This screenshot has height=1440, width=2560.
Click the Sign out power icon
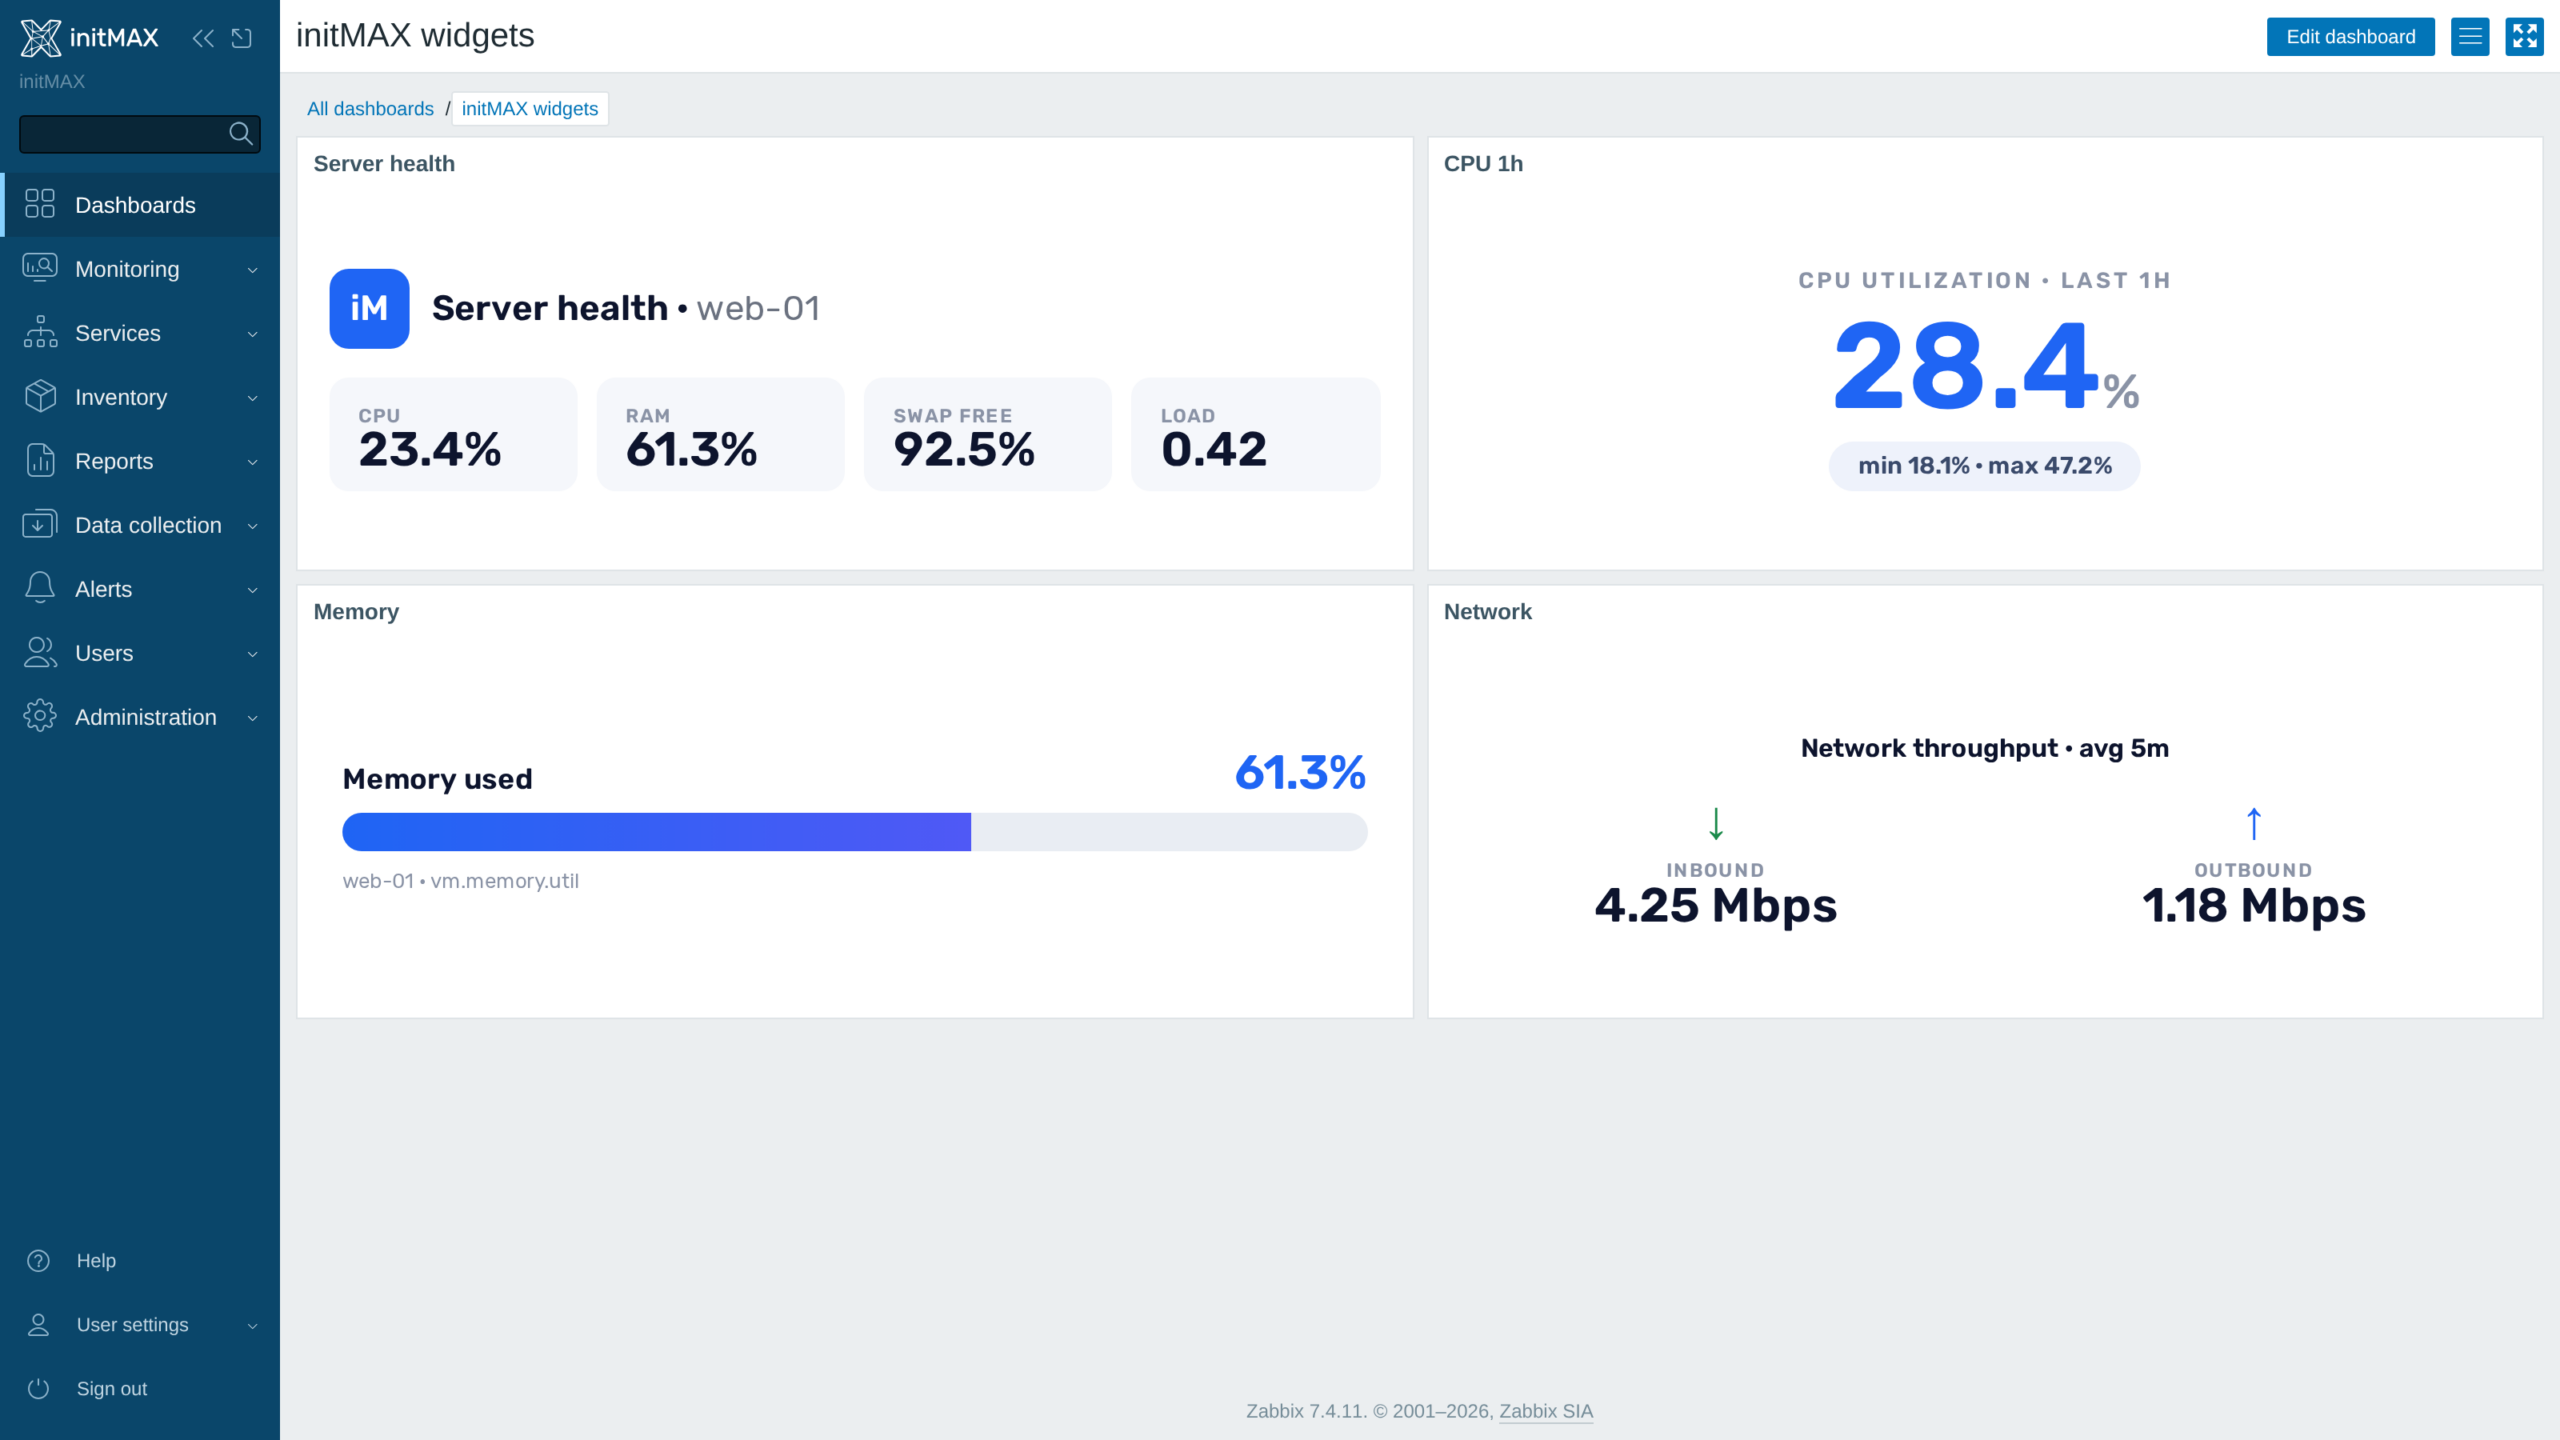click(x=38, y=1389)
